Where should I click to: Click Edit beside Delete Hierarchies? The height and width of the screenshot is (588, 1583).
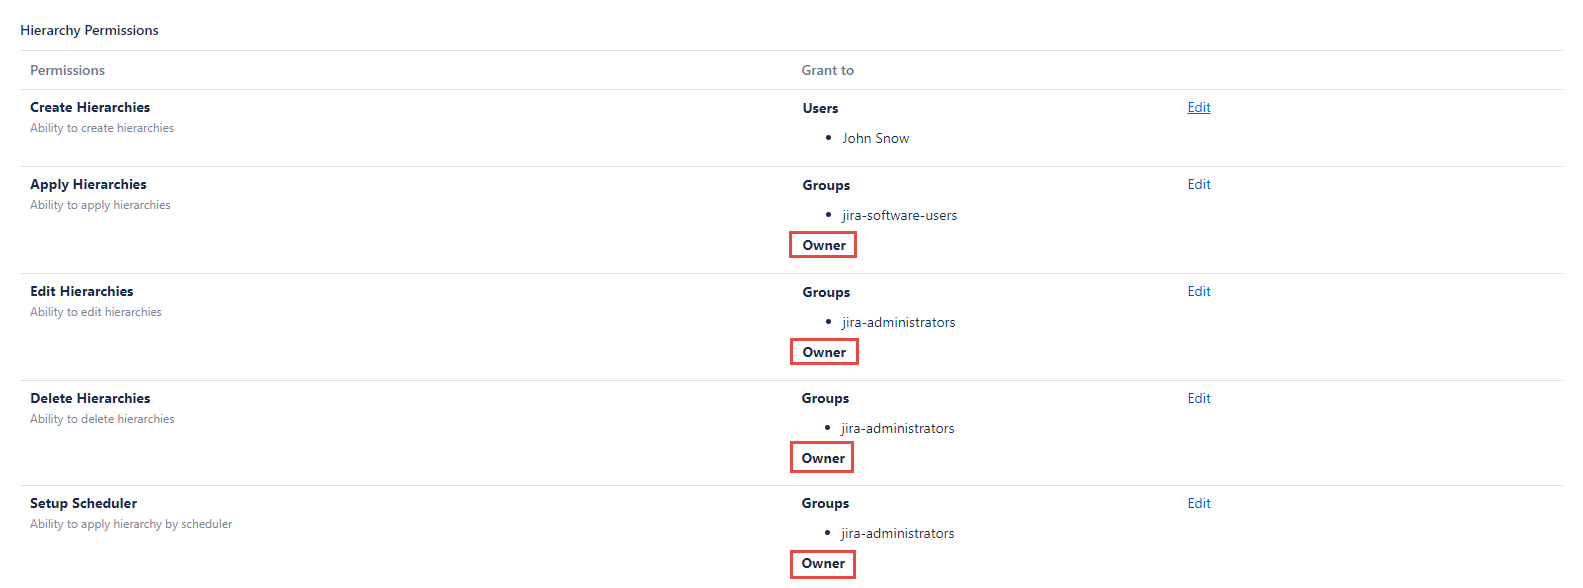[x=1199, y=399]
